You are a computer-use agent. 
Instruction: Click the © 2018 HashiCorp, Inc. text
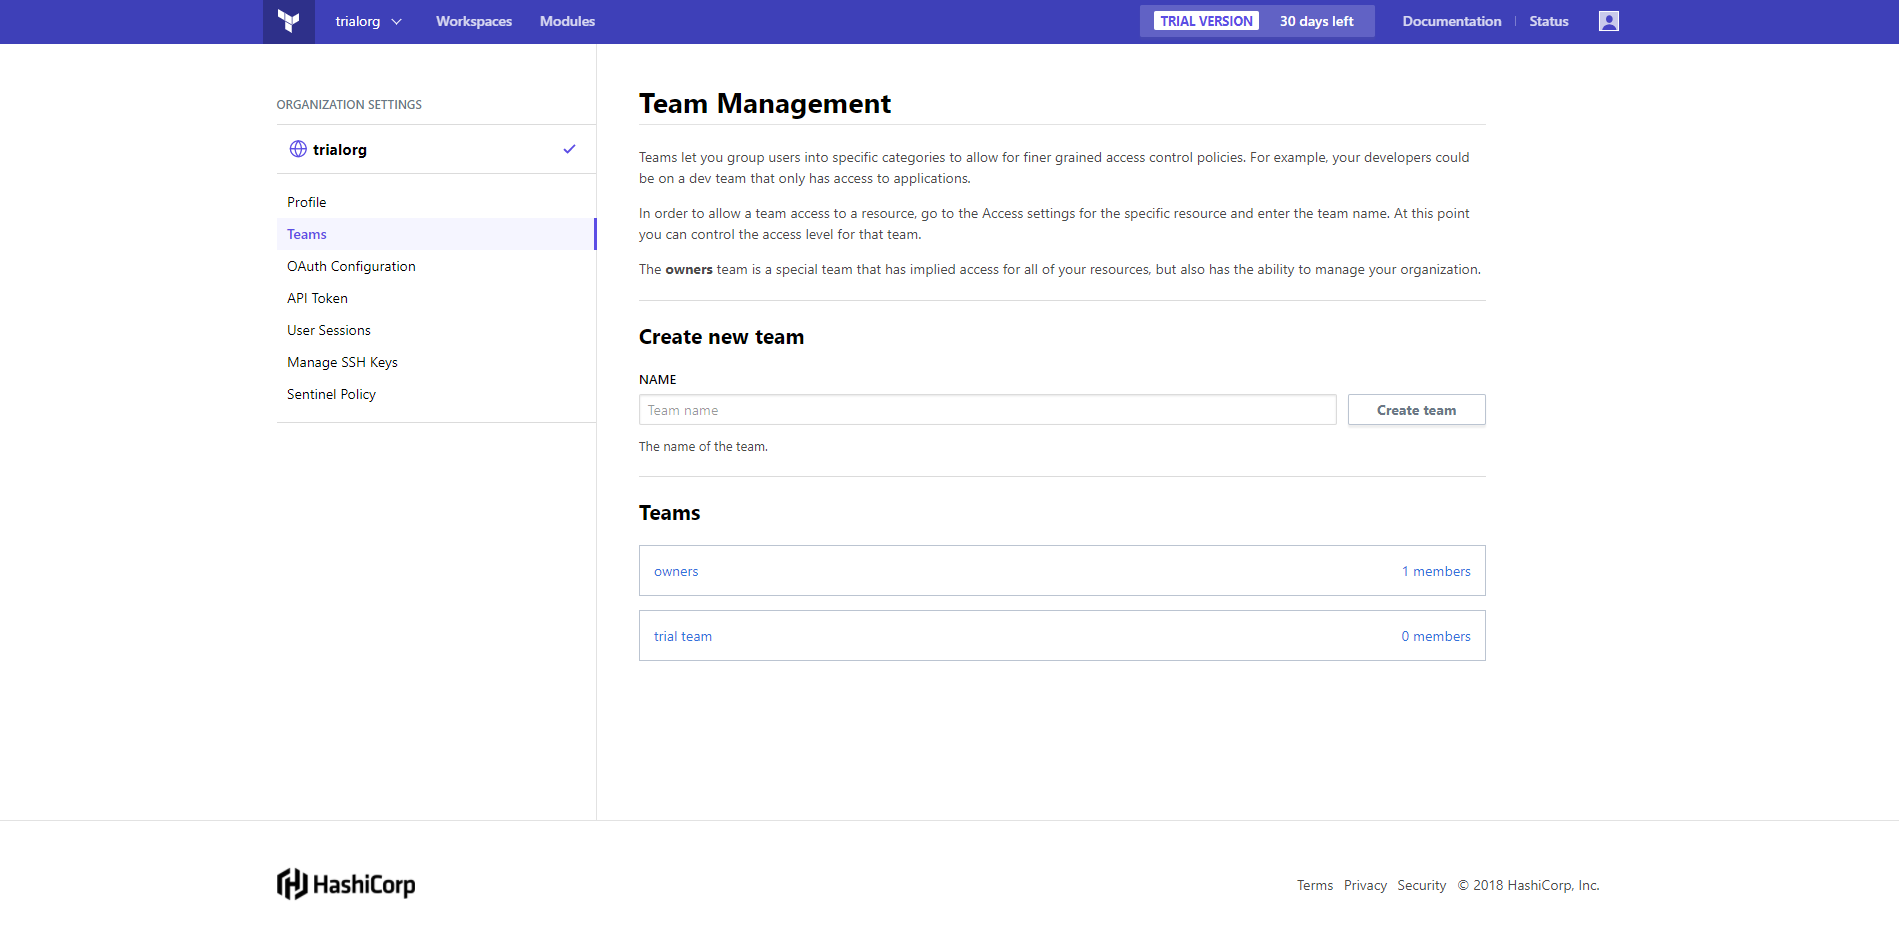click(x=1528, y=885)
